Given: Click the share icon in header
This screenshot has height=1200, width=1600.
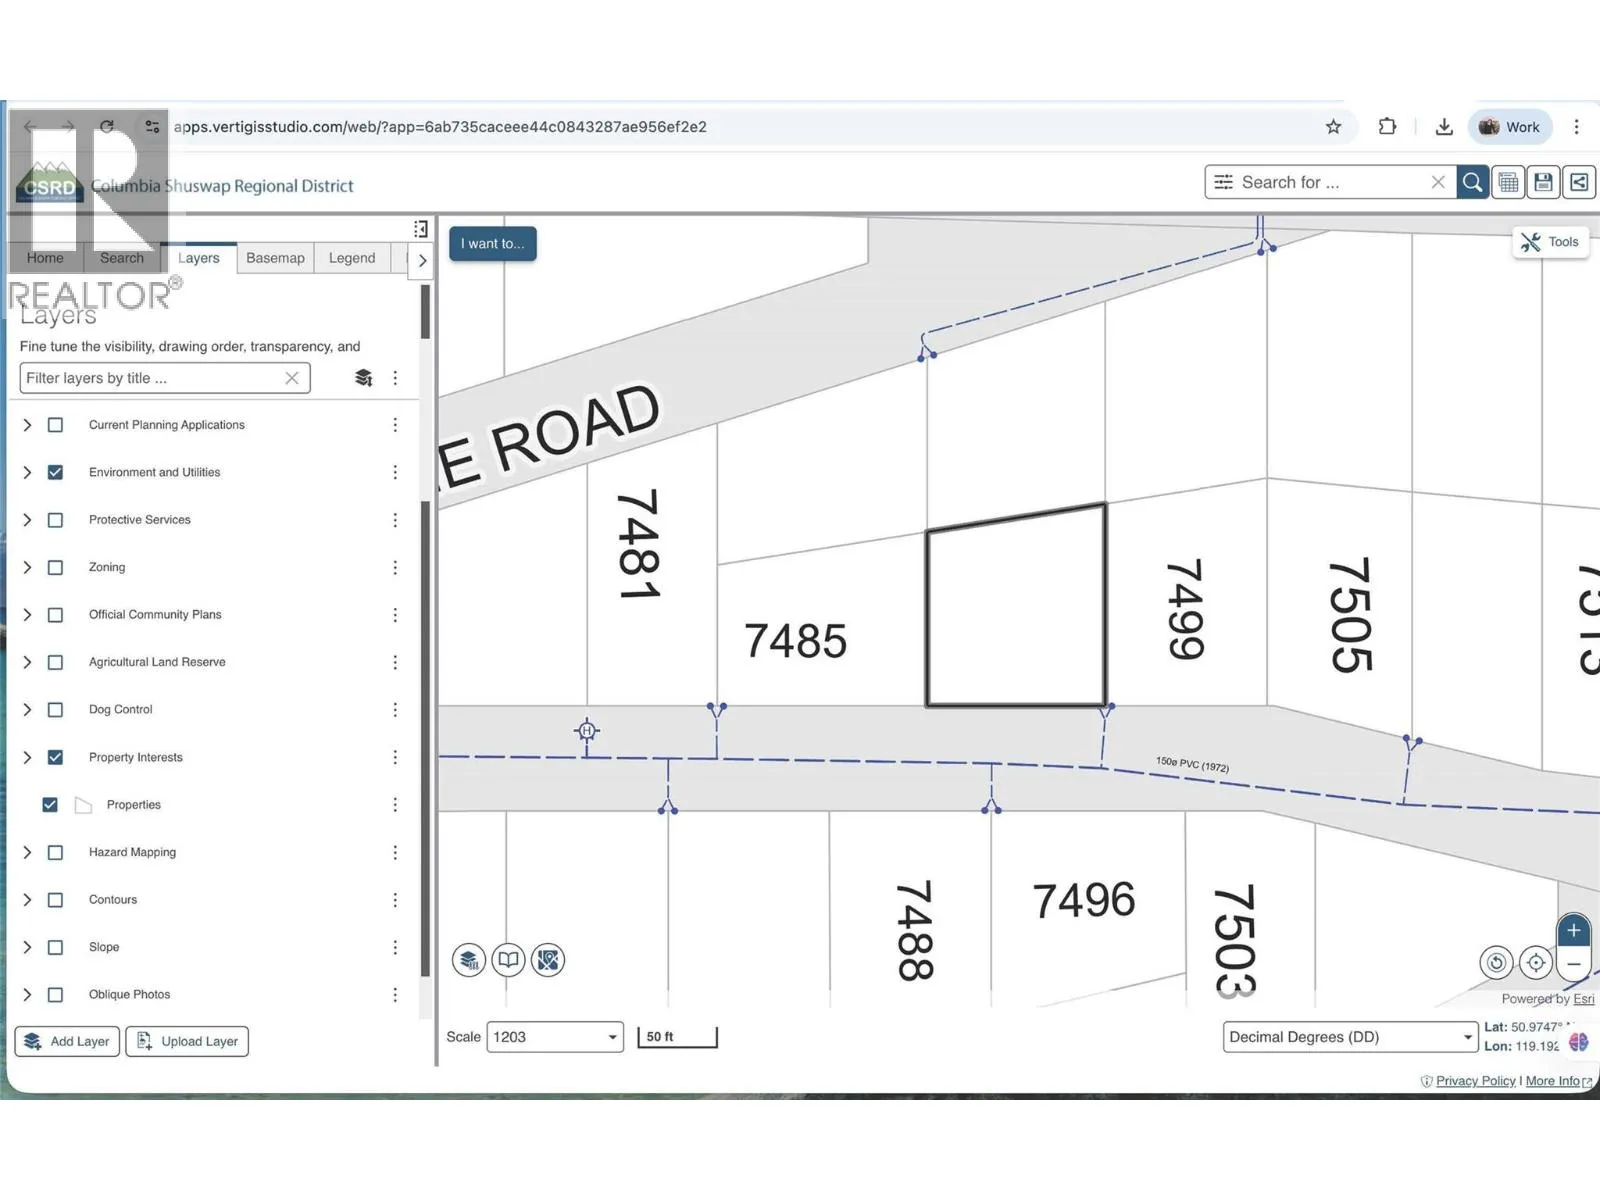Looking at the screenshot, I should [1579, 182].
